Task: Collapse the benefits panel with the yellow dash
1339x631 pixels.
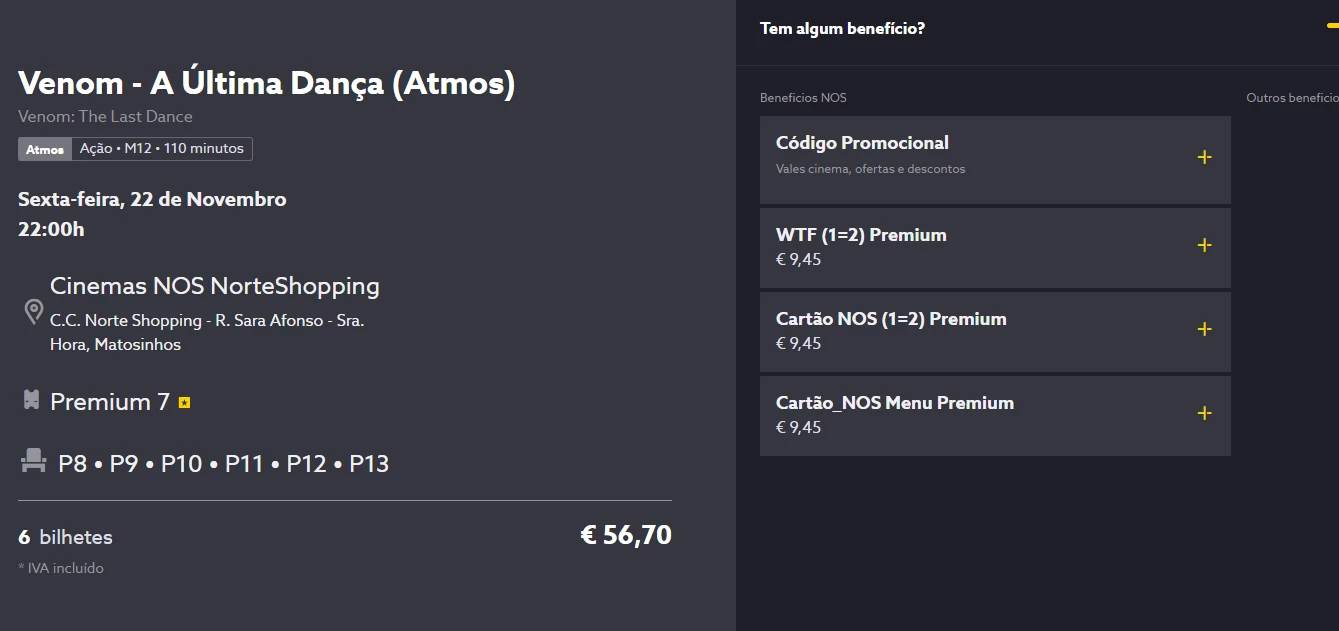Action: pos(1332,27)
